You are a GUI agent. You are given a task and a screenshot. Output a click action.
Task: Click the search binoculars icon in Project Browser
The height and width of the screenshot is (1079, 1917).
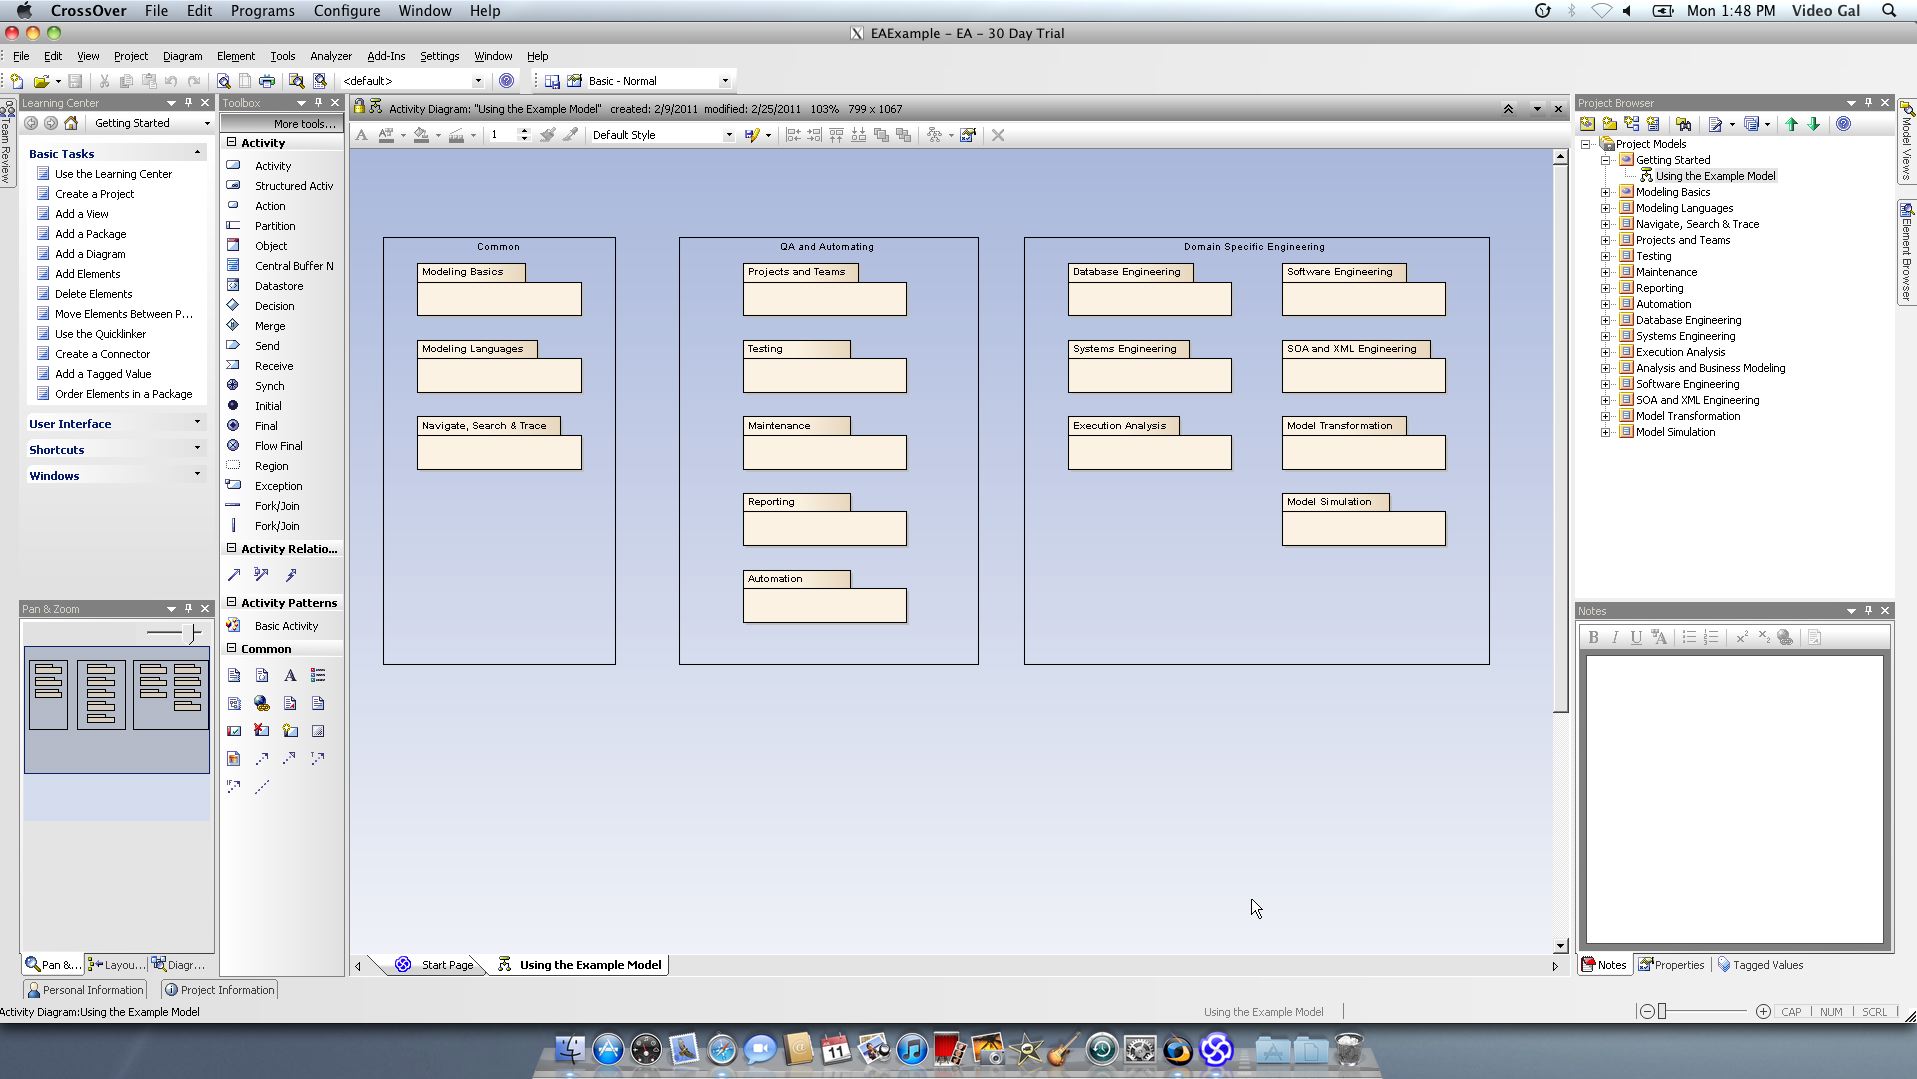tap(1684, 124)
